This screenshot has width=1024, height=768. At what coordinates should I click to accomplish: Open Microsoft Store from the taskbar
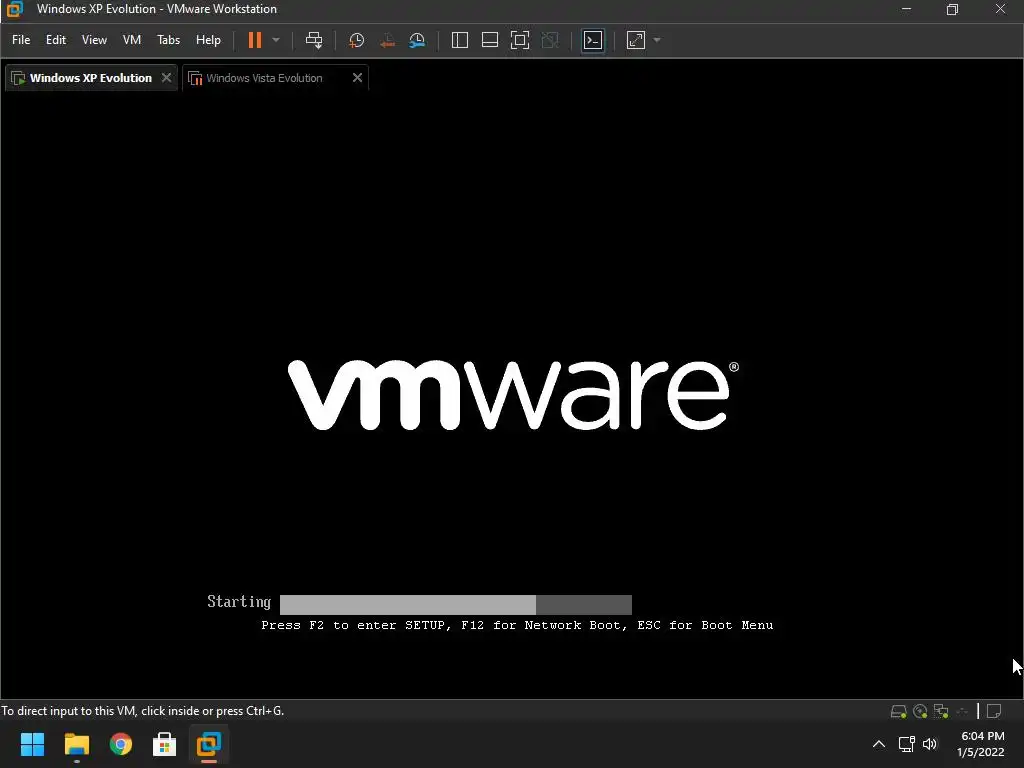(165, 744)
